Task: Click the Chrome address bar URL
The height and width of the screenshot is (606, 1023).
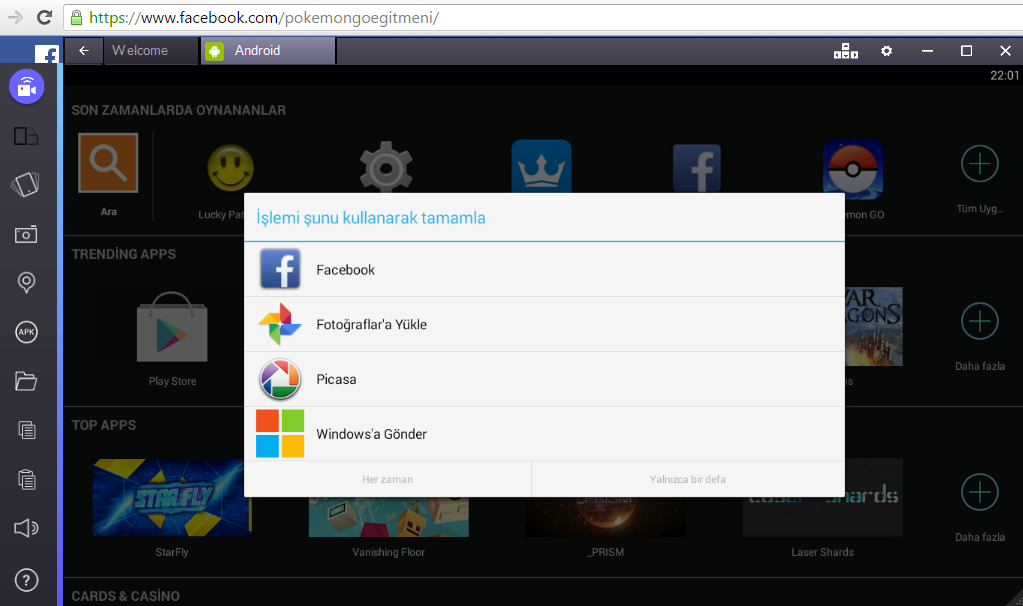Action: click(264, 18)
